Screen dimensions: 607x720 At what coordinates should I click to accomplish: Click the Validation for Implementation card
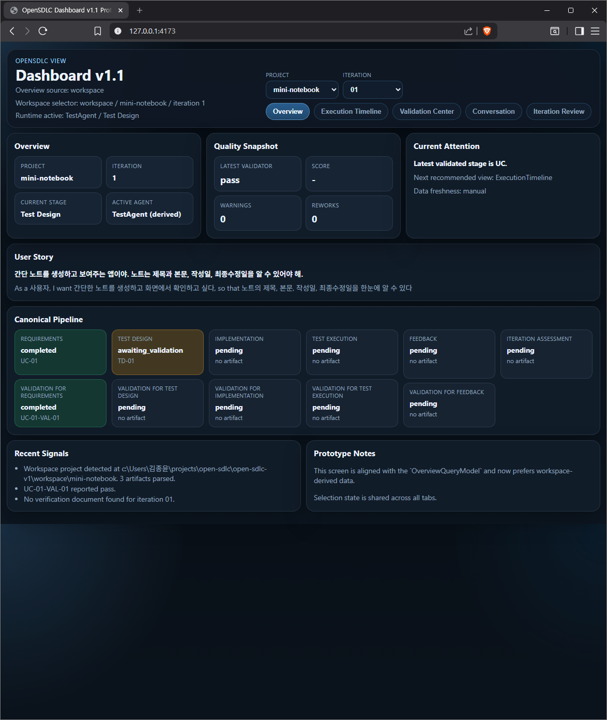point(255,403)
